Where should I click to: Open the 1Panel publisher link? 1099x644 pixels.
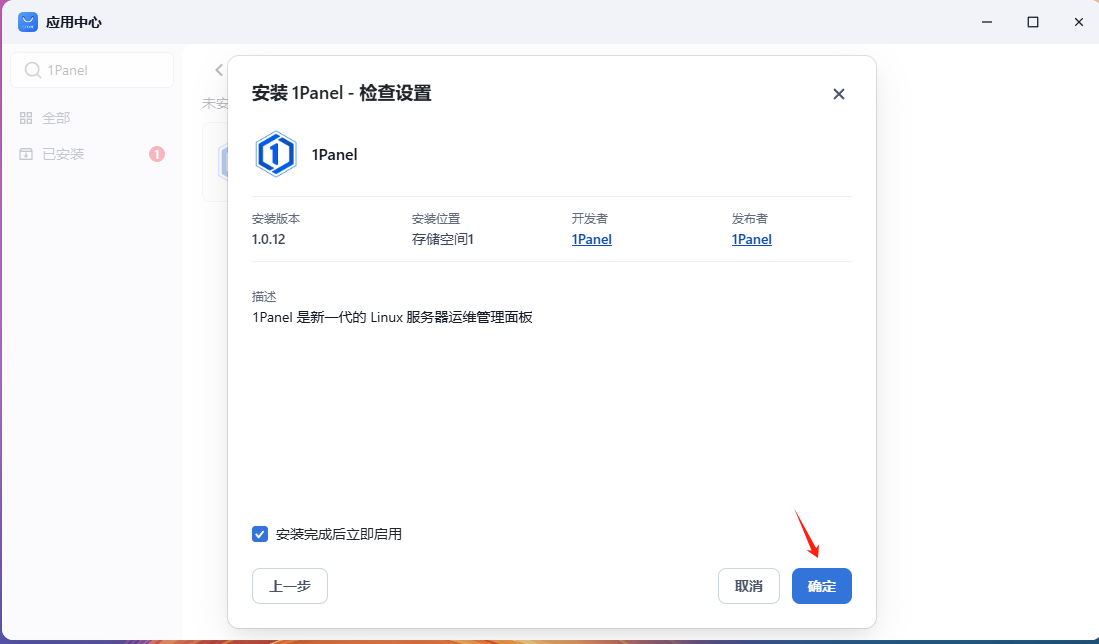(x=751, y=240)
